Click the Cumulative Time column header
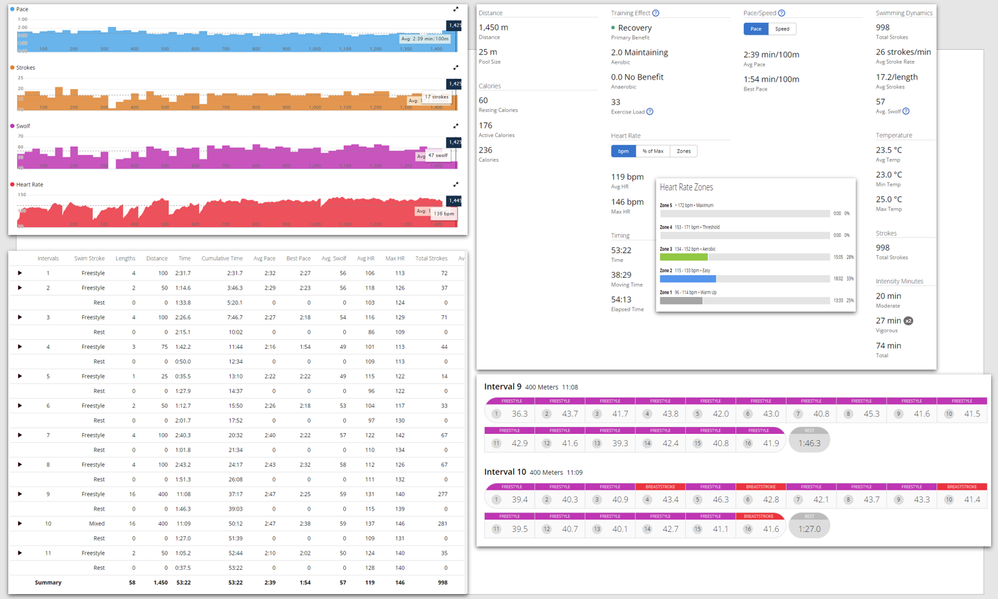The image size is (998, 599). tap(222, 258)
